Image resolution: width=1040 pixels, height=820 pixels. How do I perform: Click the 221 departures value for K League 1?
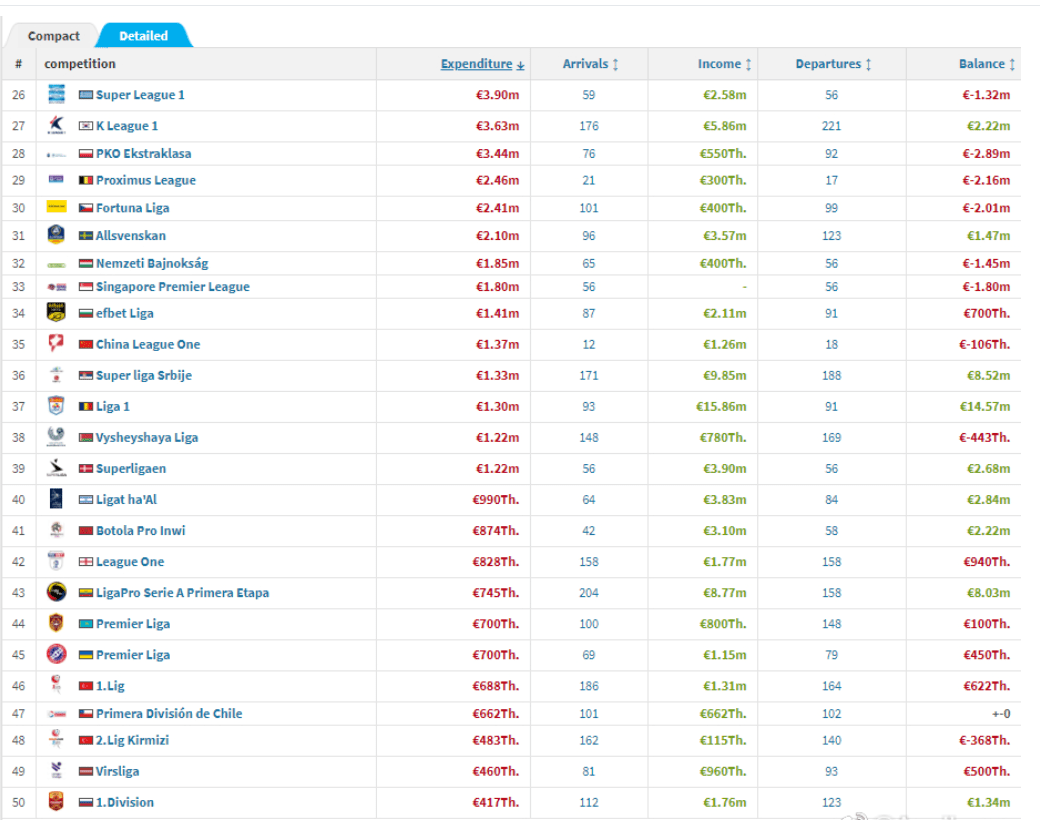click(831, 126)
